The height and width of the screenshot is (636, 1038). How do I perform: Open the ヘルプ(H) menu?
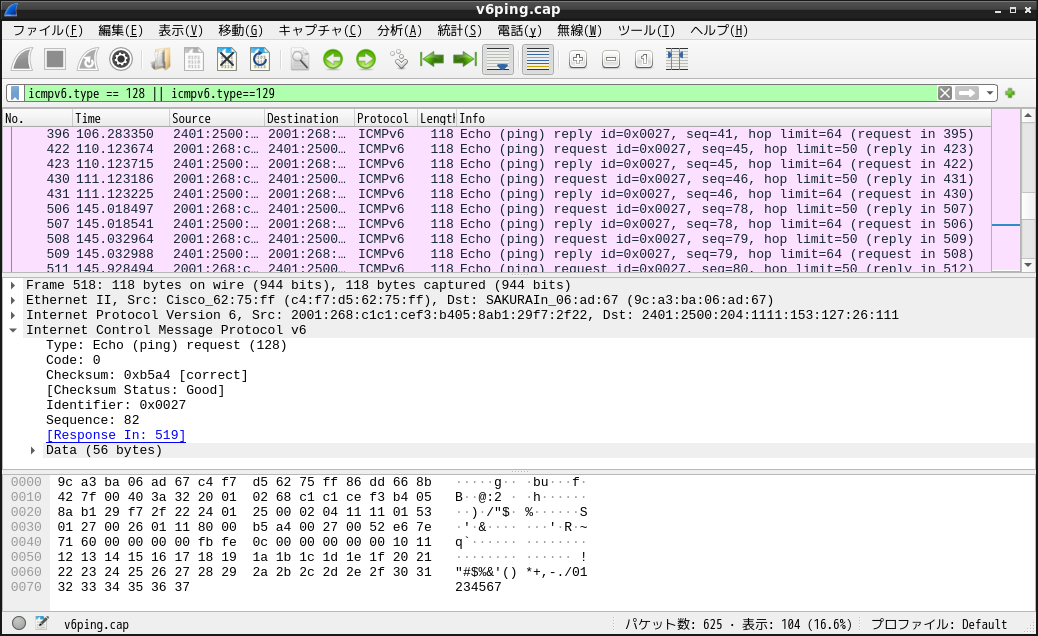[x=718, y=30]
